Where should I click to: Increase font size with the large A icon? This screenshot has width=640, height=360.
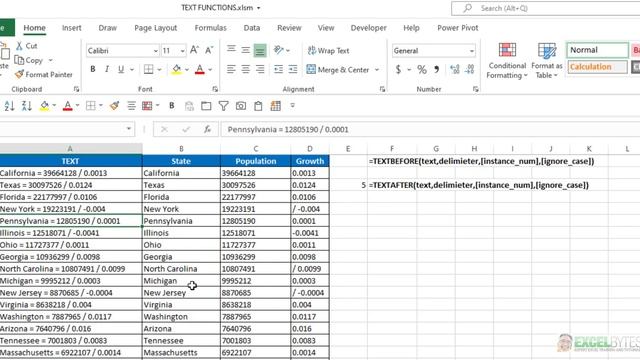point(194,50)
